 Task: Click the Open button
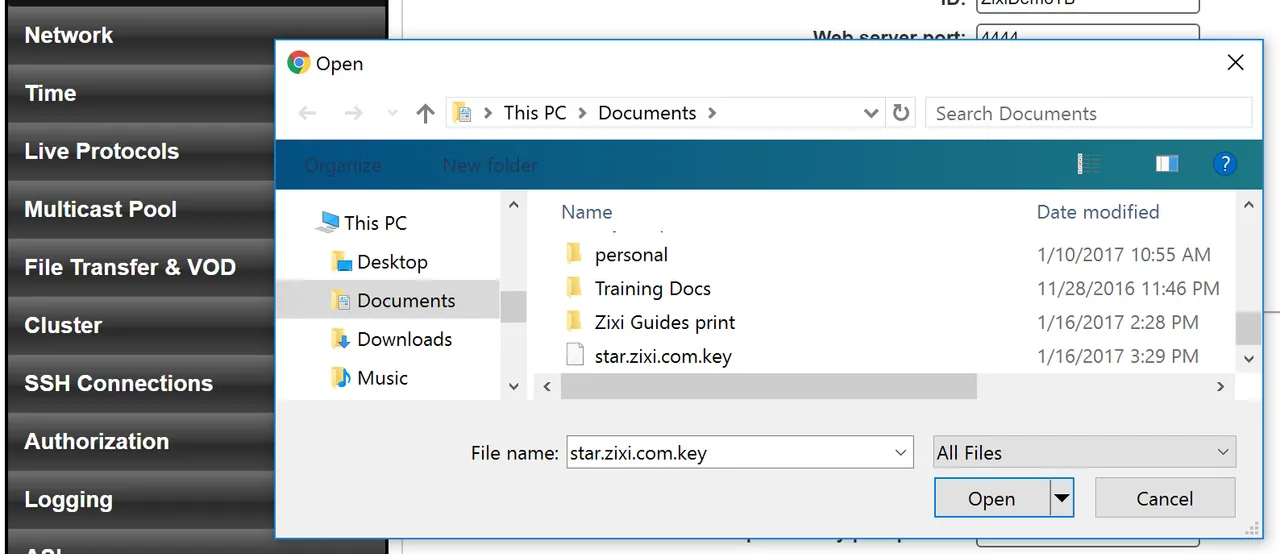[991, 498]
